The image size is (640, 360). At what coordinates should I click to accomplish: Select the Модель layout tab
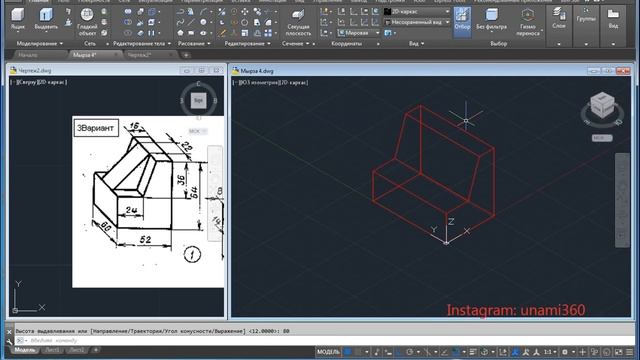[x=24, y=350]
